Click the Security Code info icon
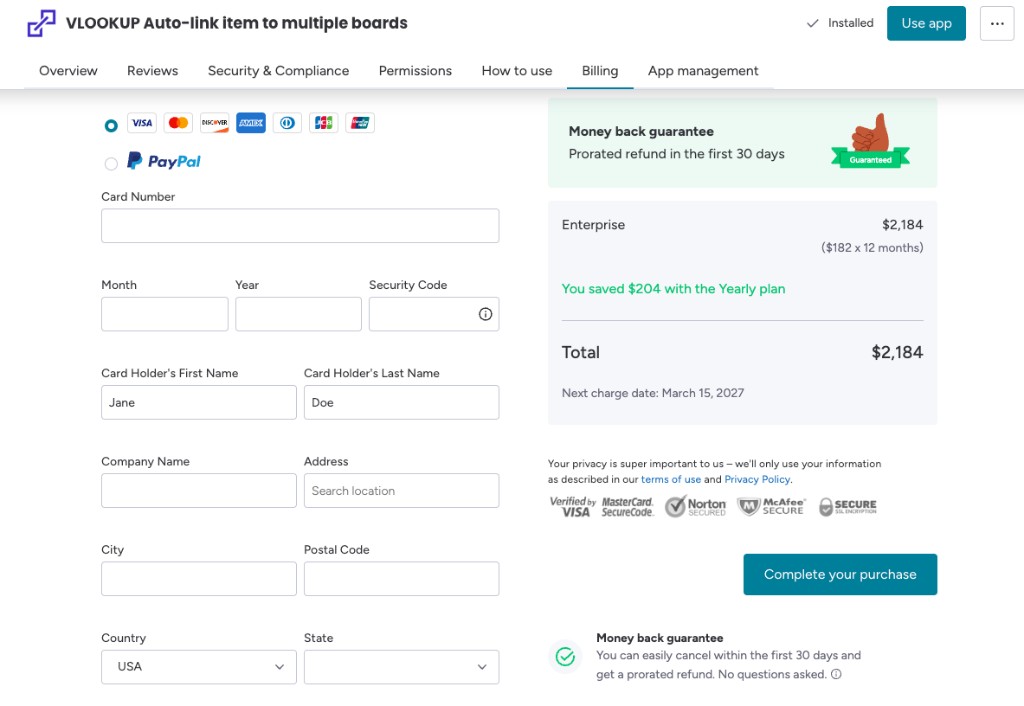 (x=485, y=314)
